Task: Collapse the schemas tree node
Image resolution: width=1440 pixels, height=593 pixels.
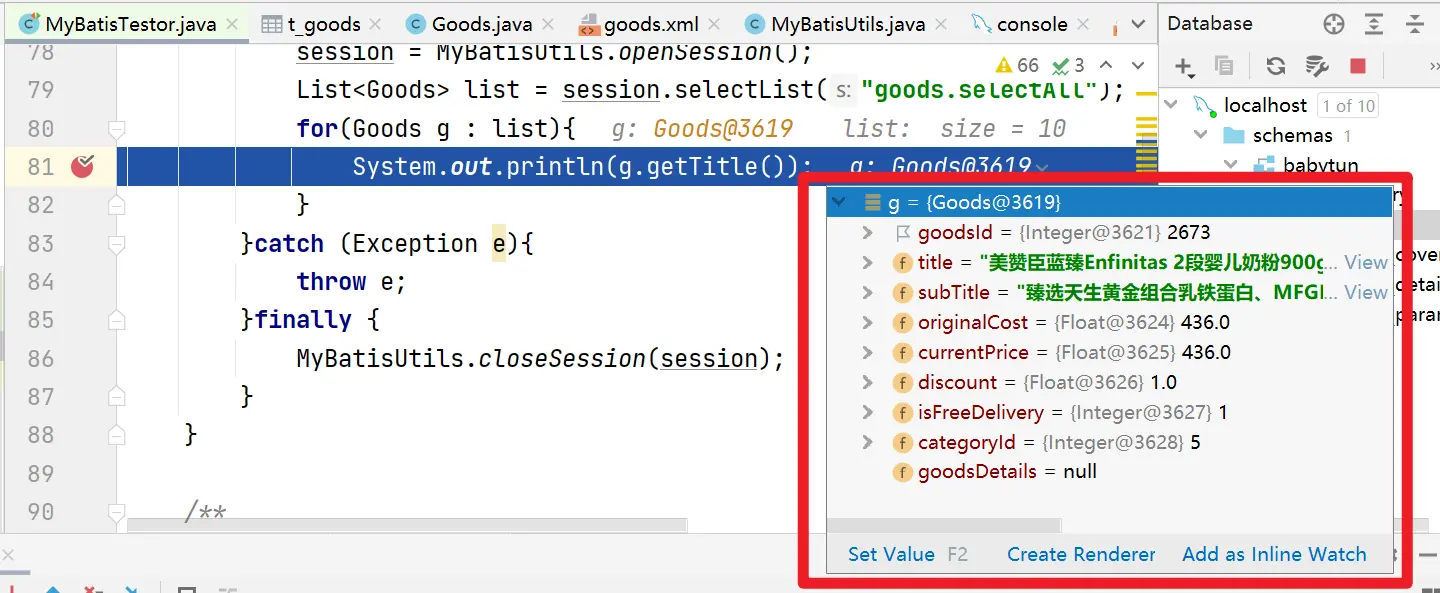Action: click(x=1203, y=135)
